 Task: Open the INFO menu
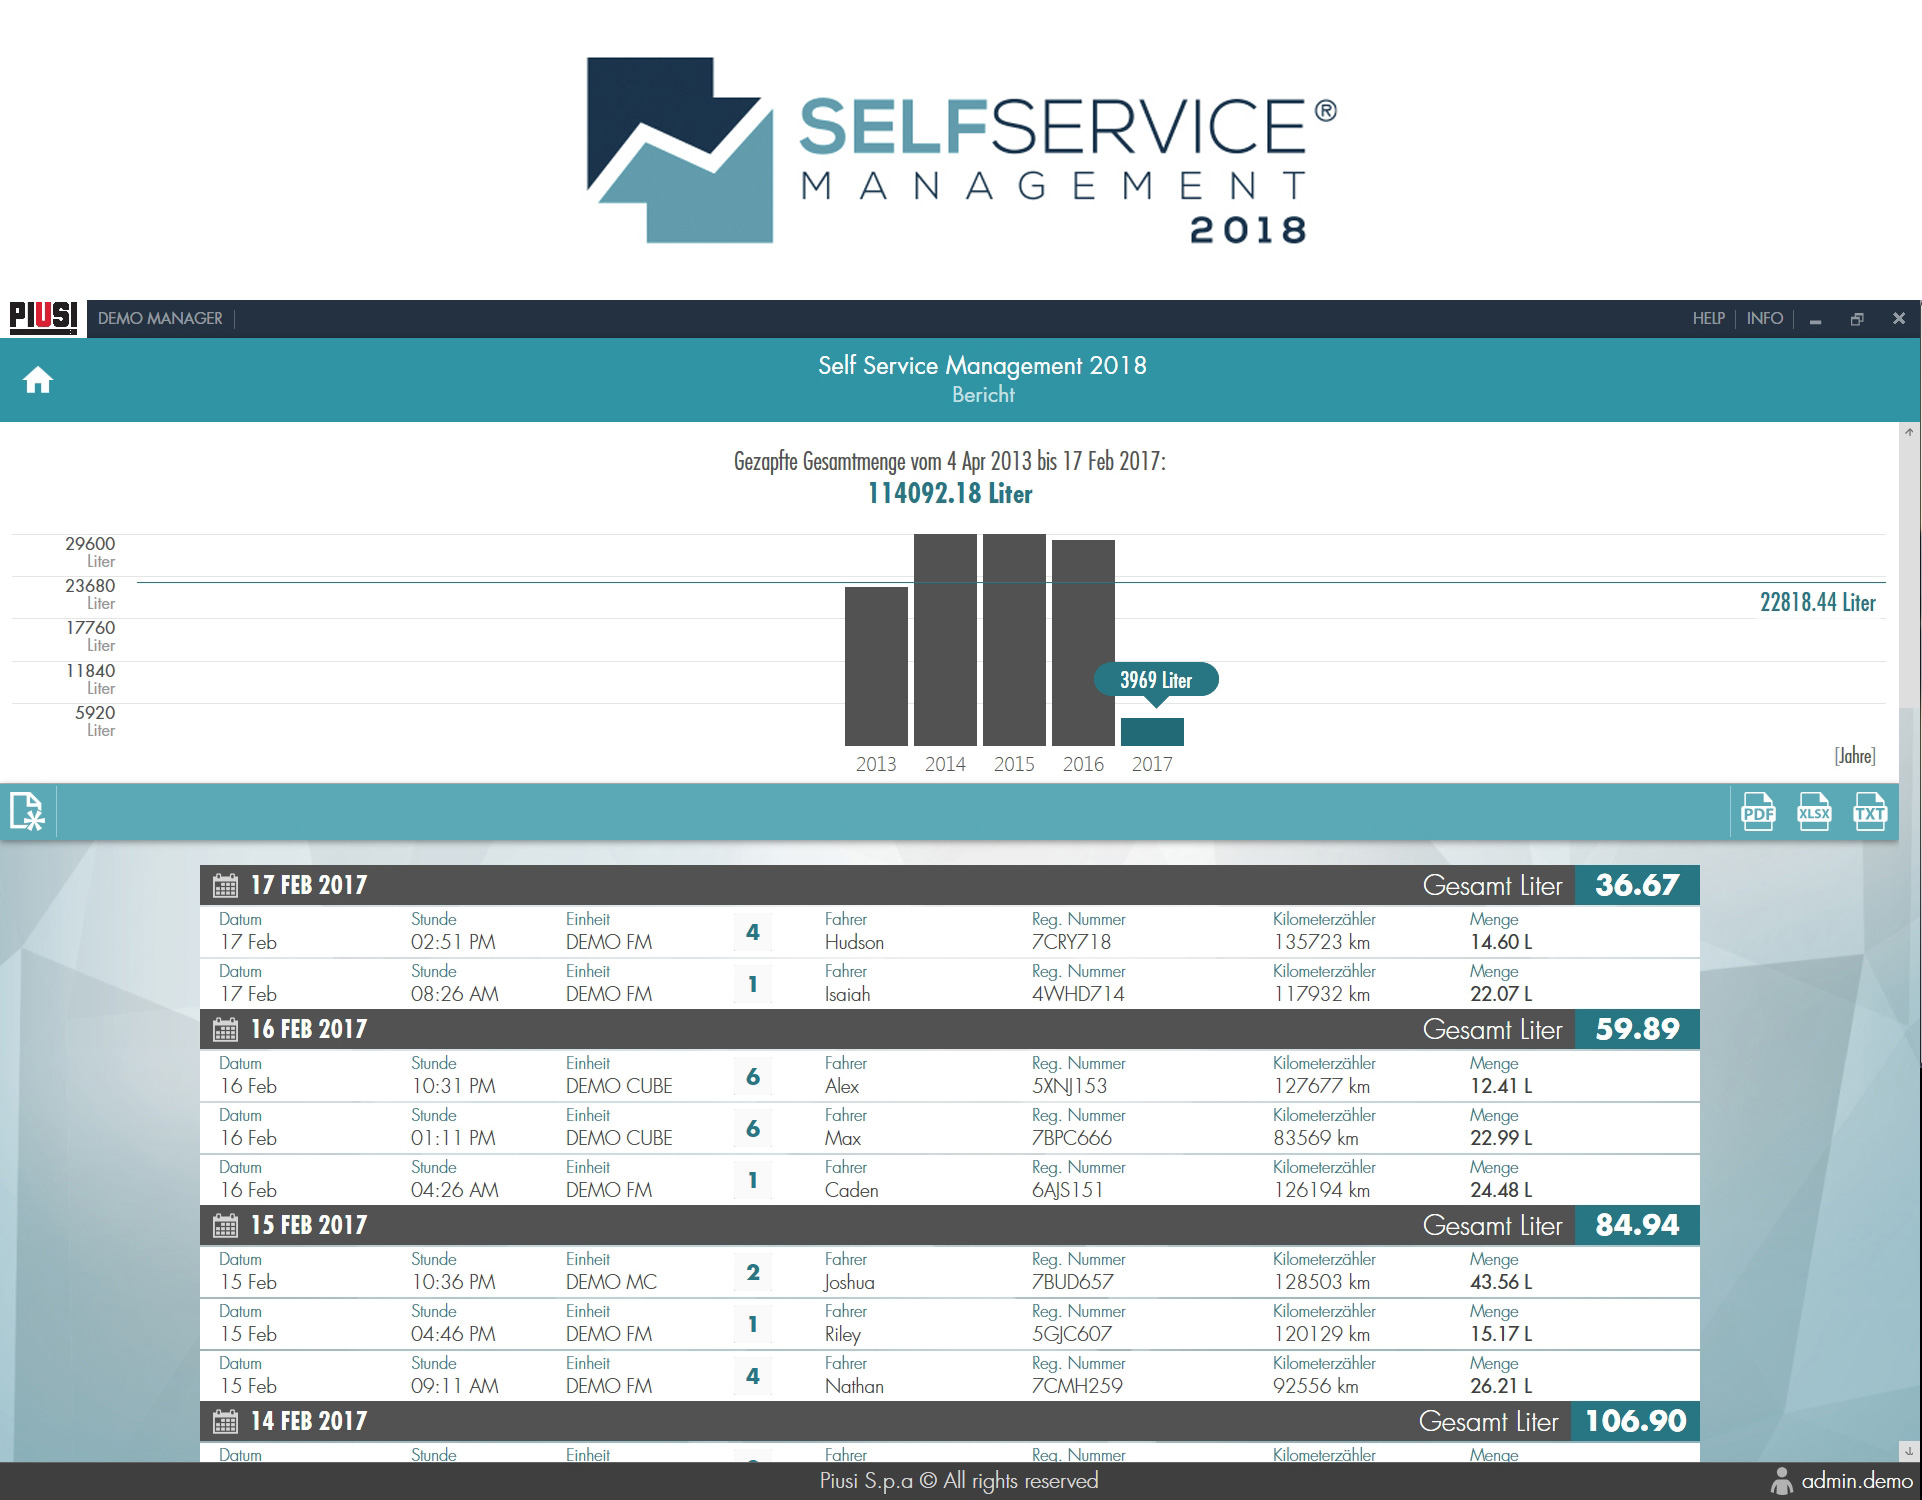[1765, 318]
